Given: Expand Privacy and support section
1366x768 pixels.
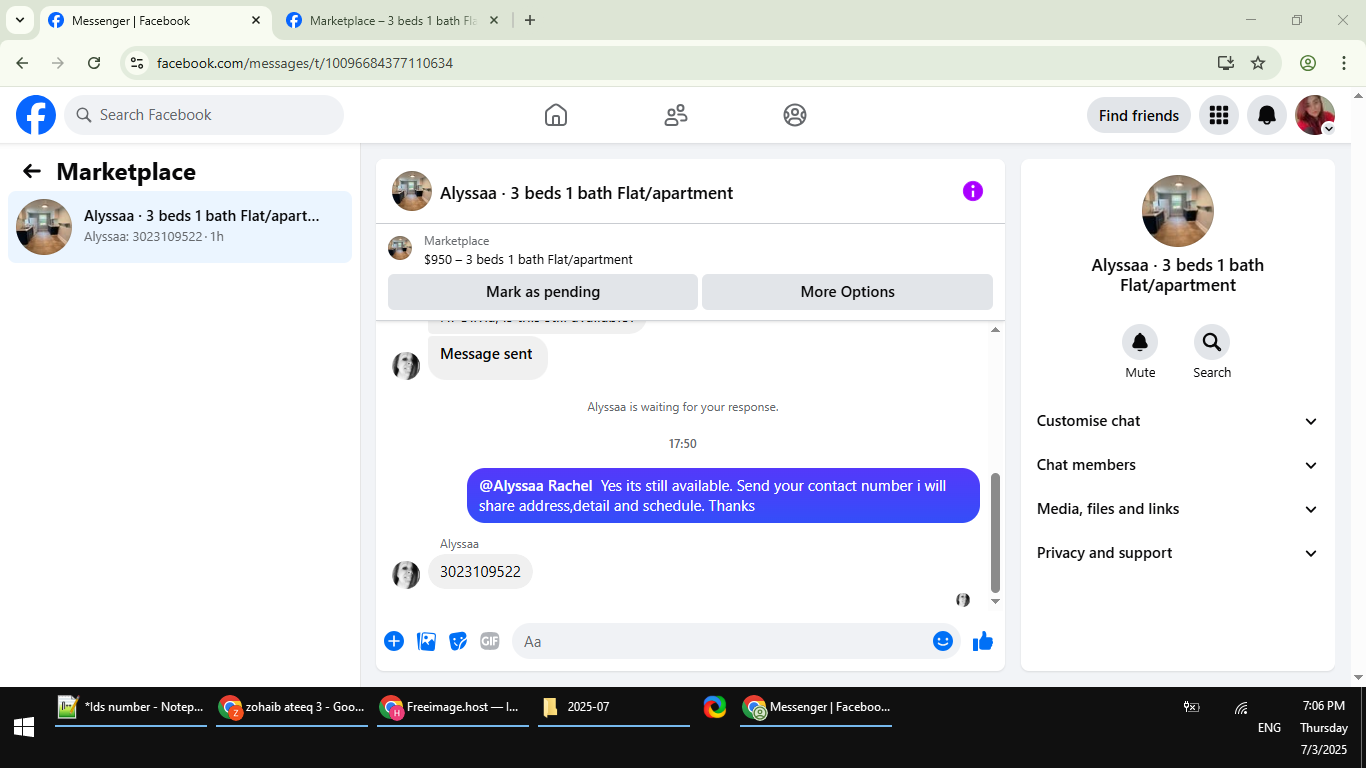Looking at the screenshot, I should pos(1177,553).
